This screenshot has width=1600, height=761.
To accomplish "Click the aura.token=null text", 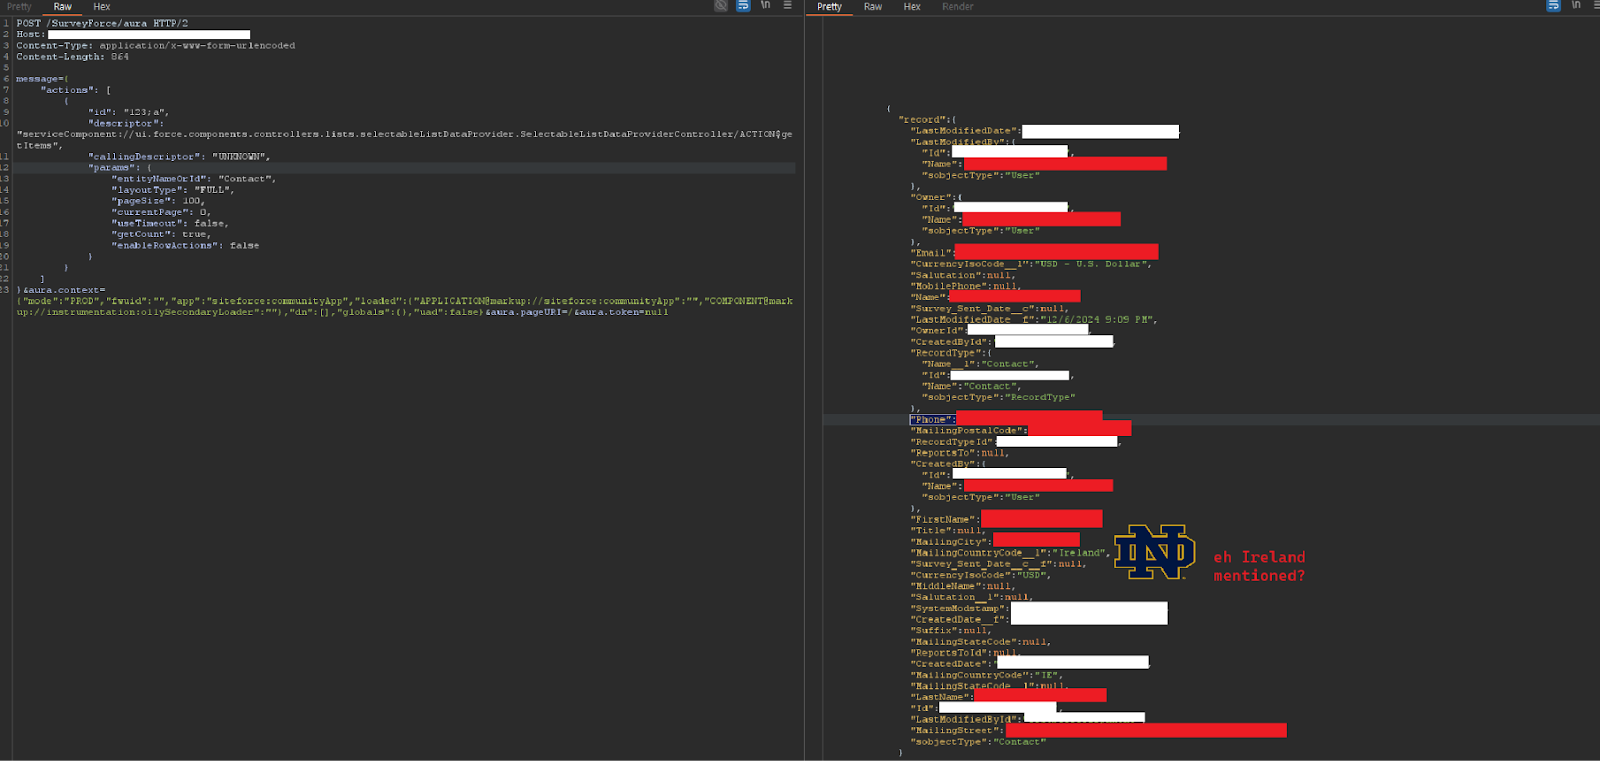I will click(621, 312).
